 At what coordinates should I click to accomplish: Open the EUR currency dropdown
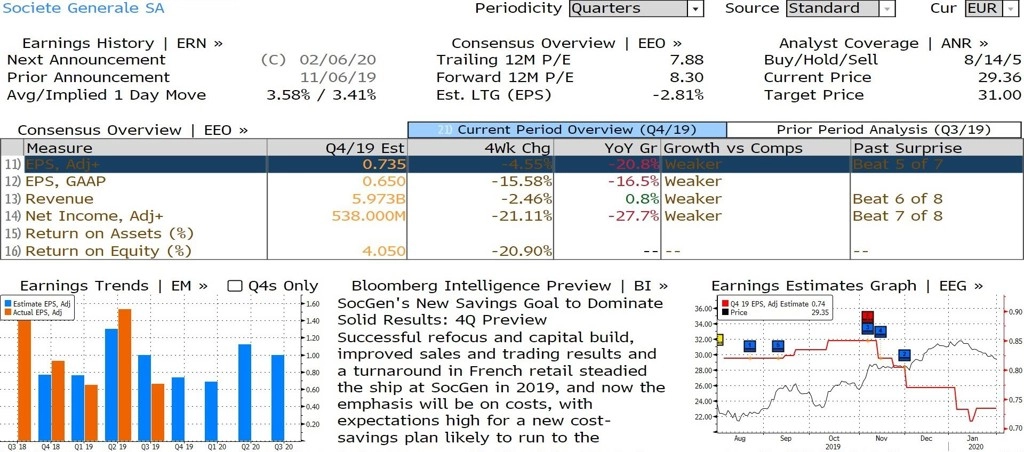991,8
